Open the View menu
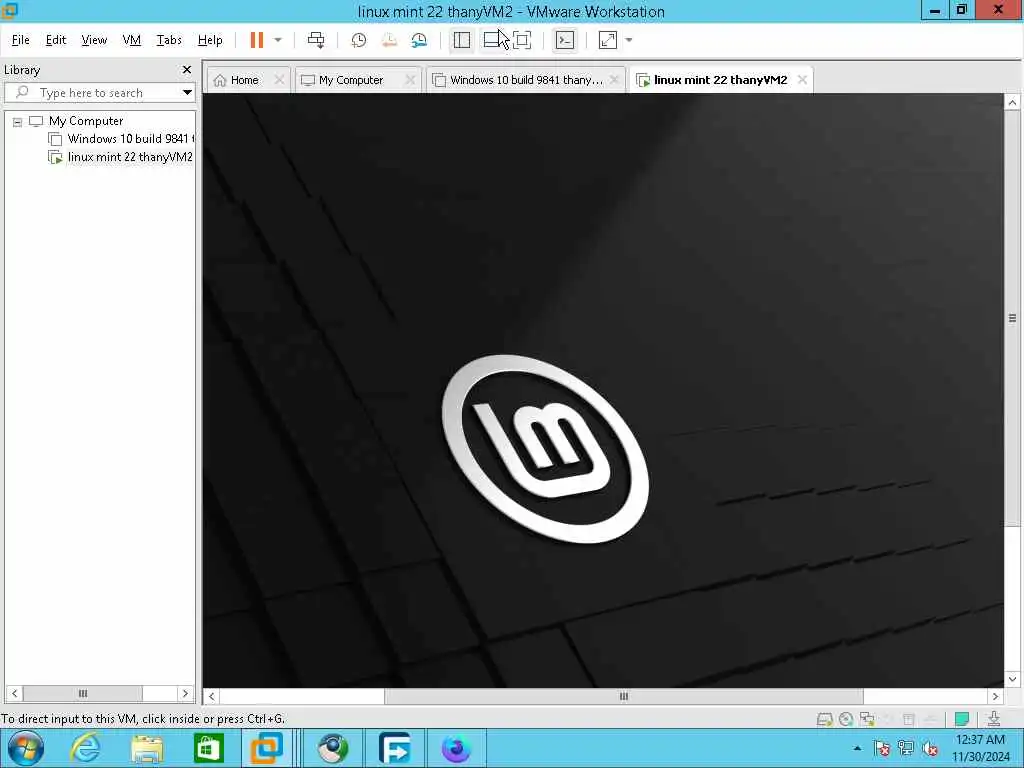The height and width of the screenshot is (768, 1024). (94, 40)
